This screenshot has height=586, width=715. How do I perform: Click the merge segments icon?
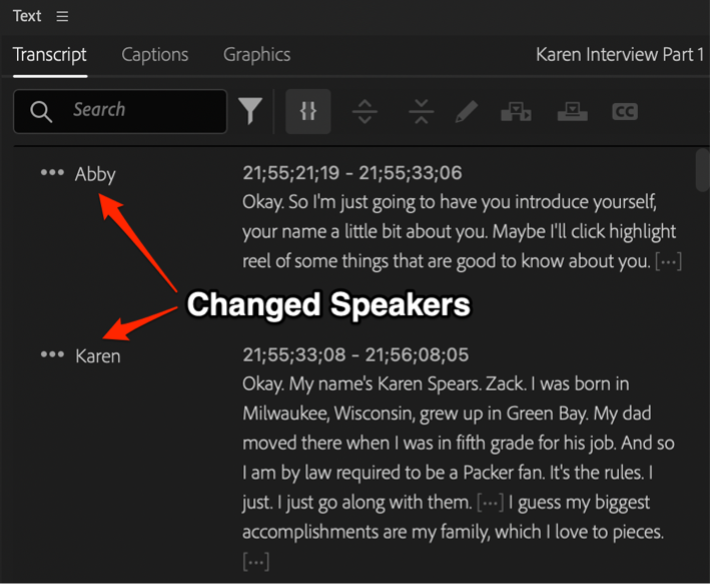click(x=421, y=111)
